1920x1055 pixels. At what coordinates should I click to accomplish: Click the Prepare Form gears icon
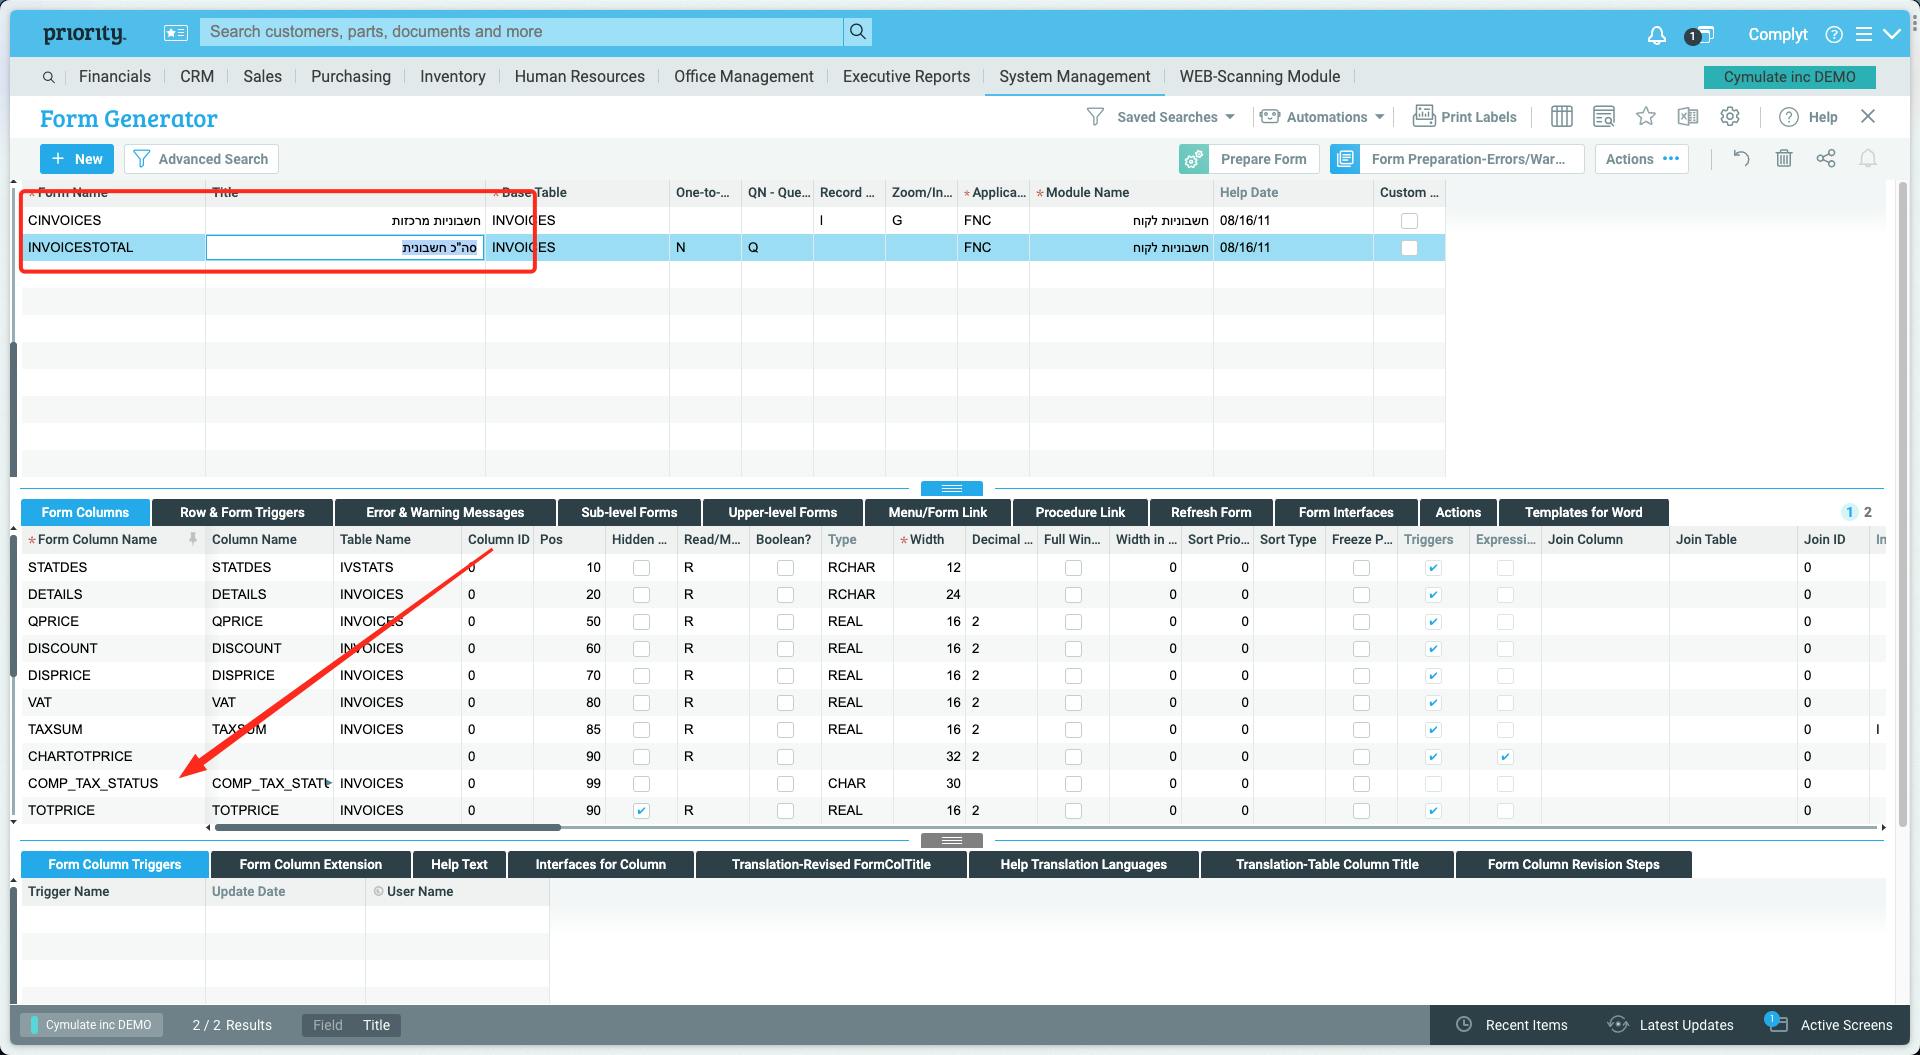coord(1194,159)
